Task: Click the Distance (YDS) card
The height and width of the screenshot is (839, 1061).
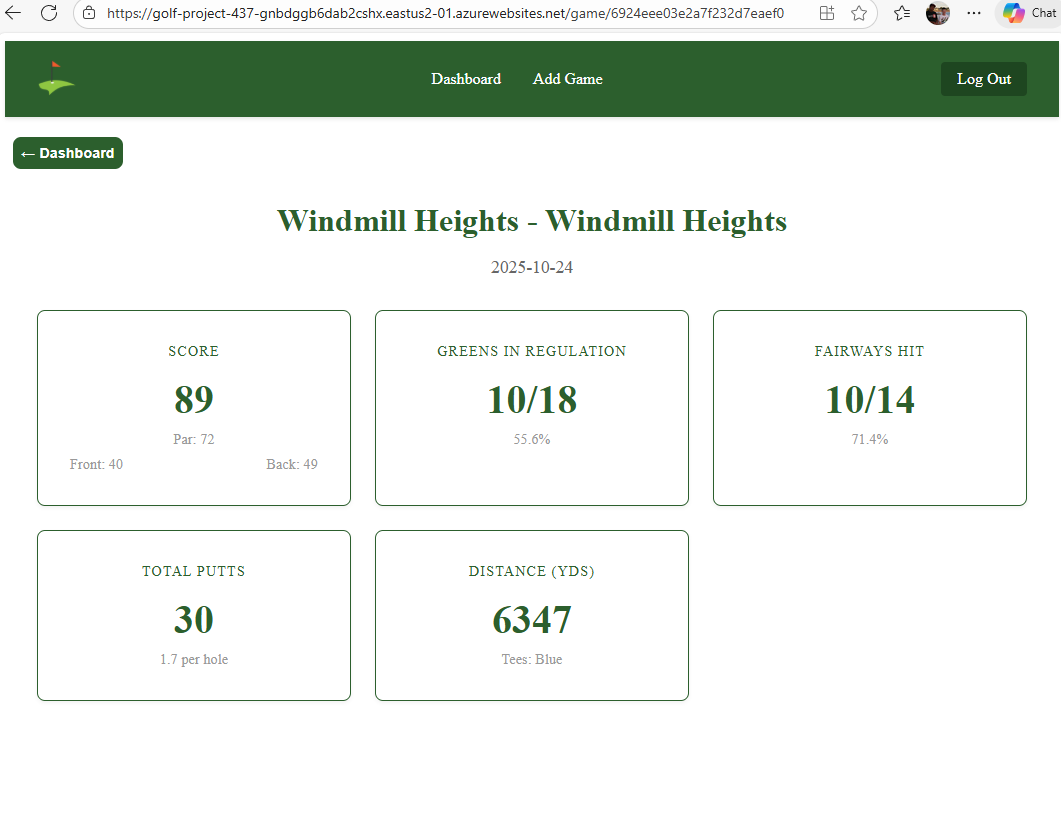Action: click(532, 615)
